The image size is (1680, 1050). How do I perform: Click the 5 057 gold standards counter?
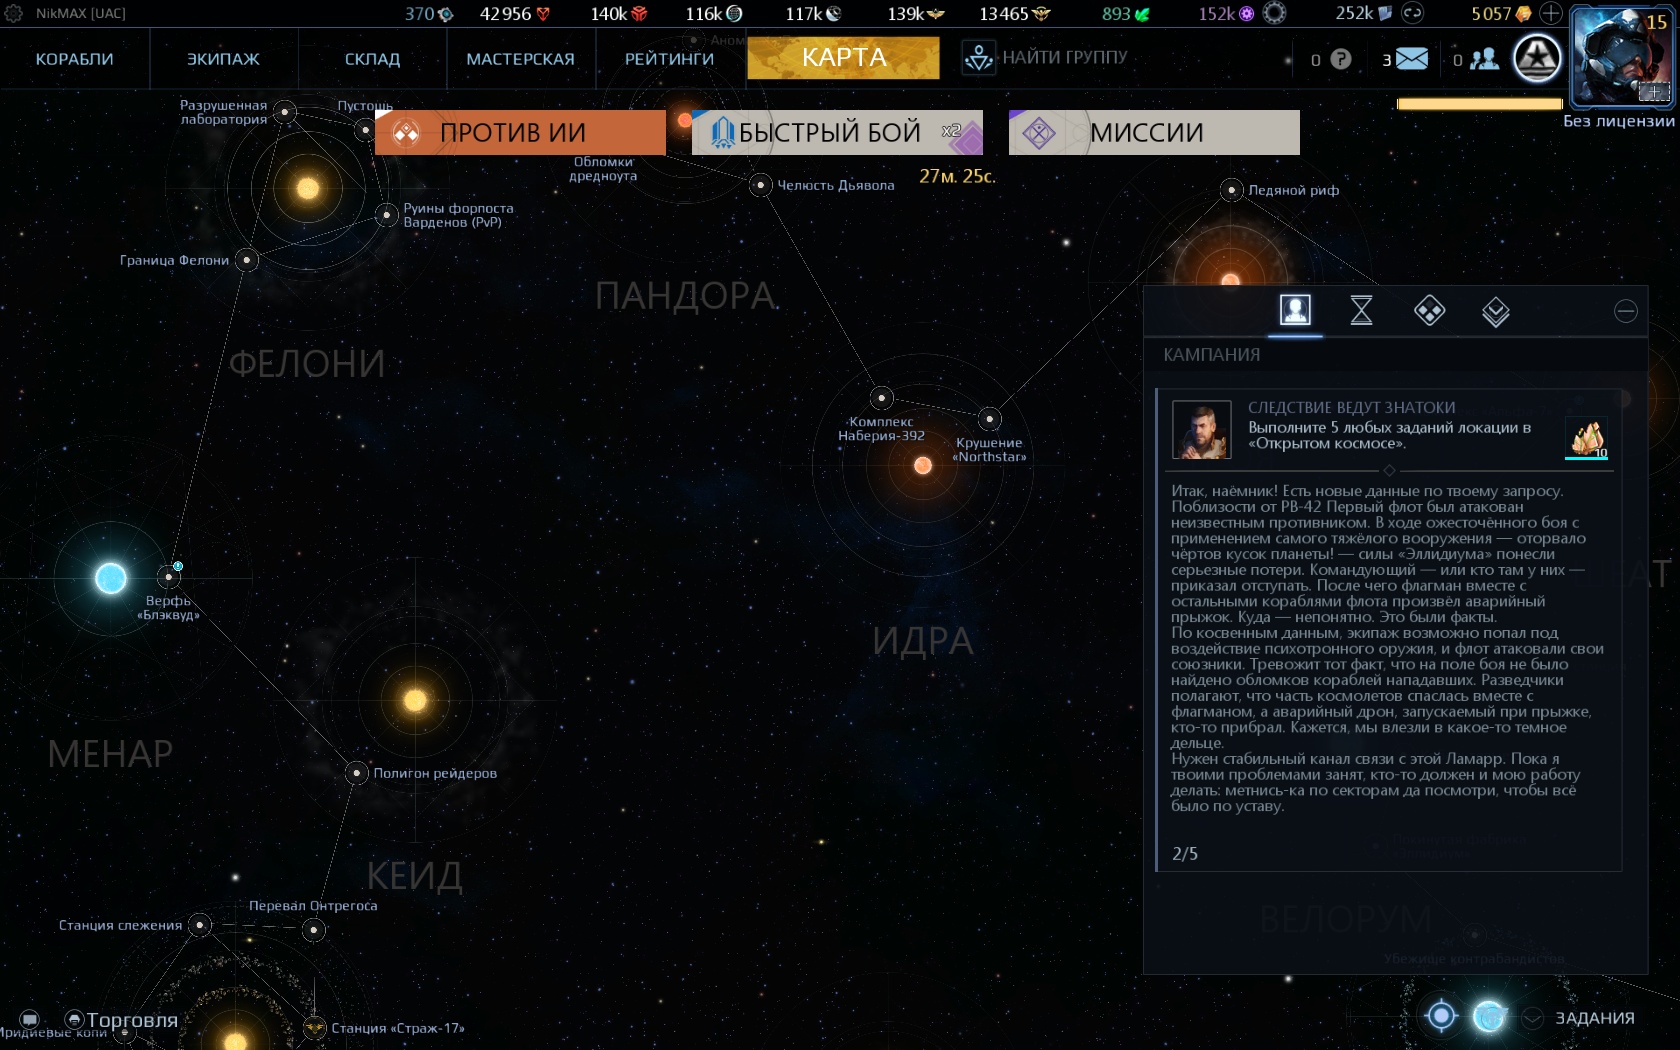[1501, 14]
